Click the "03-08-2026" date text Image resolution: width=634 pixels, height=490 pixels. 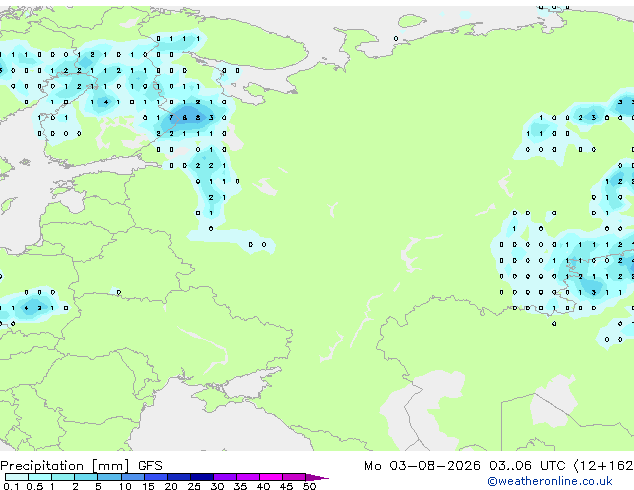435,466
